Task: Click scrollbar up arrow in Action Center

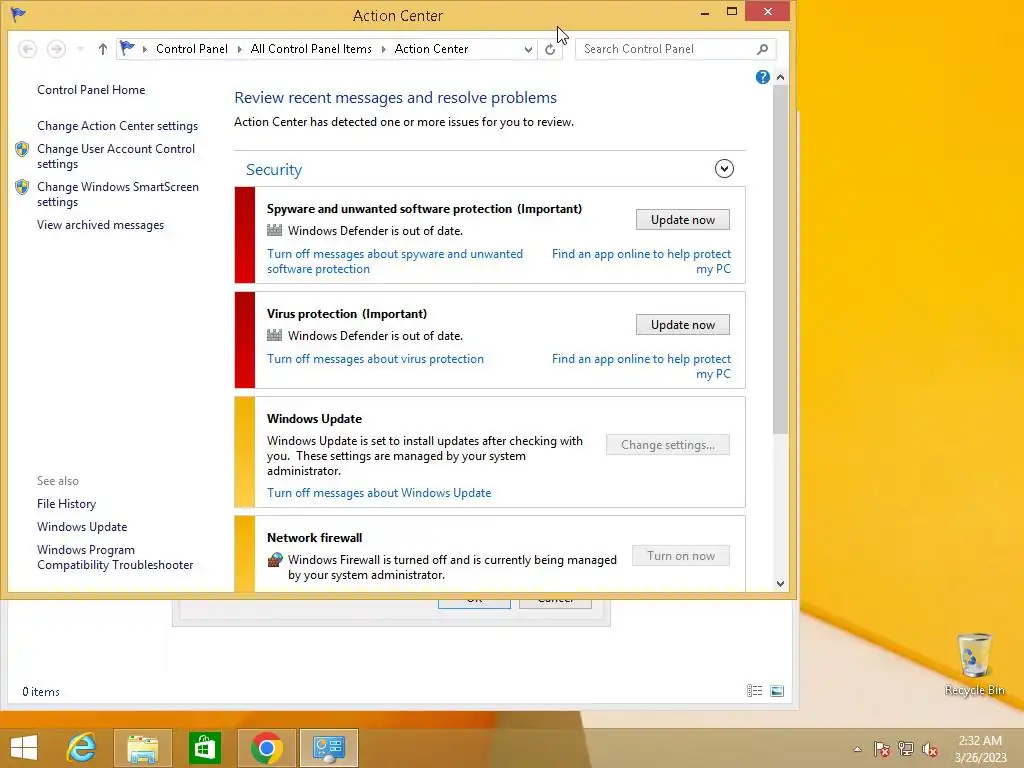Action: (780, 78)
